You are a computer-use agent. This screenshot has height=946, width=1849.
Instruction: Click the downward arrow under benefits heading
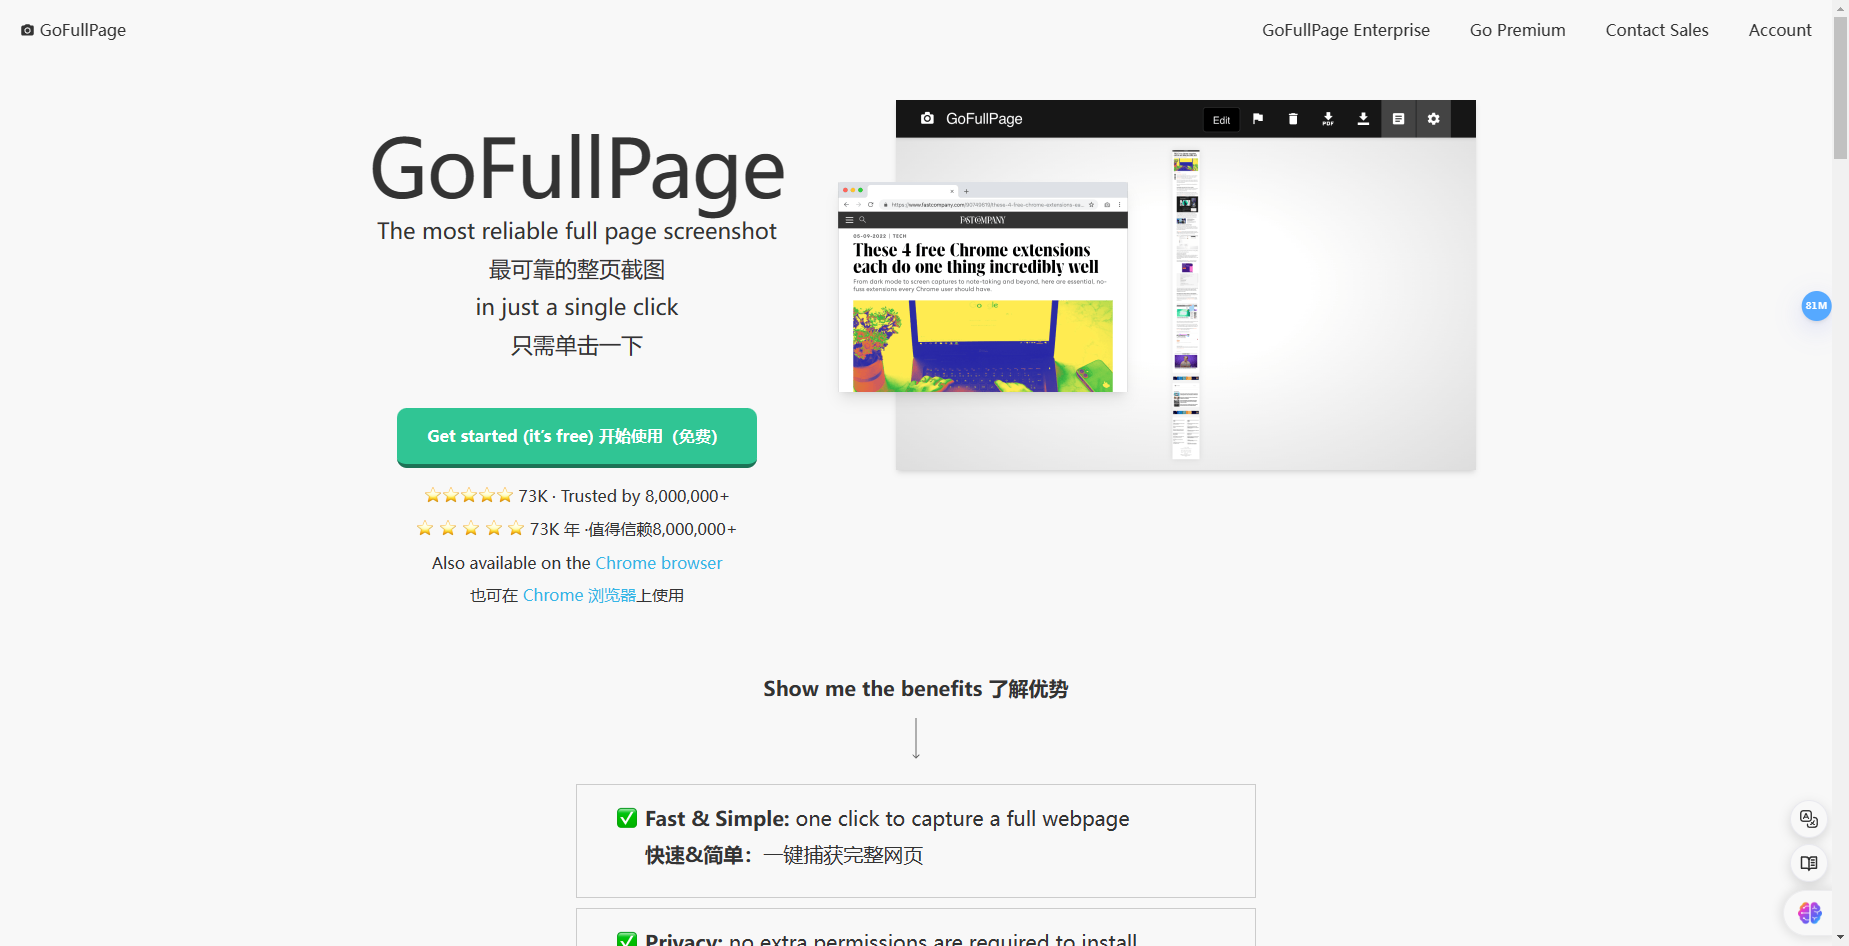[x=916, y=739]
